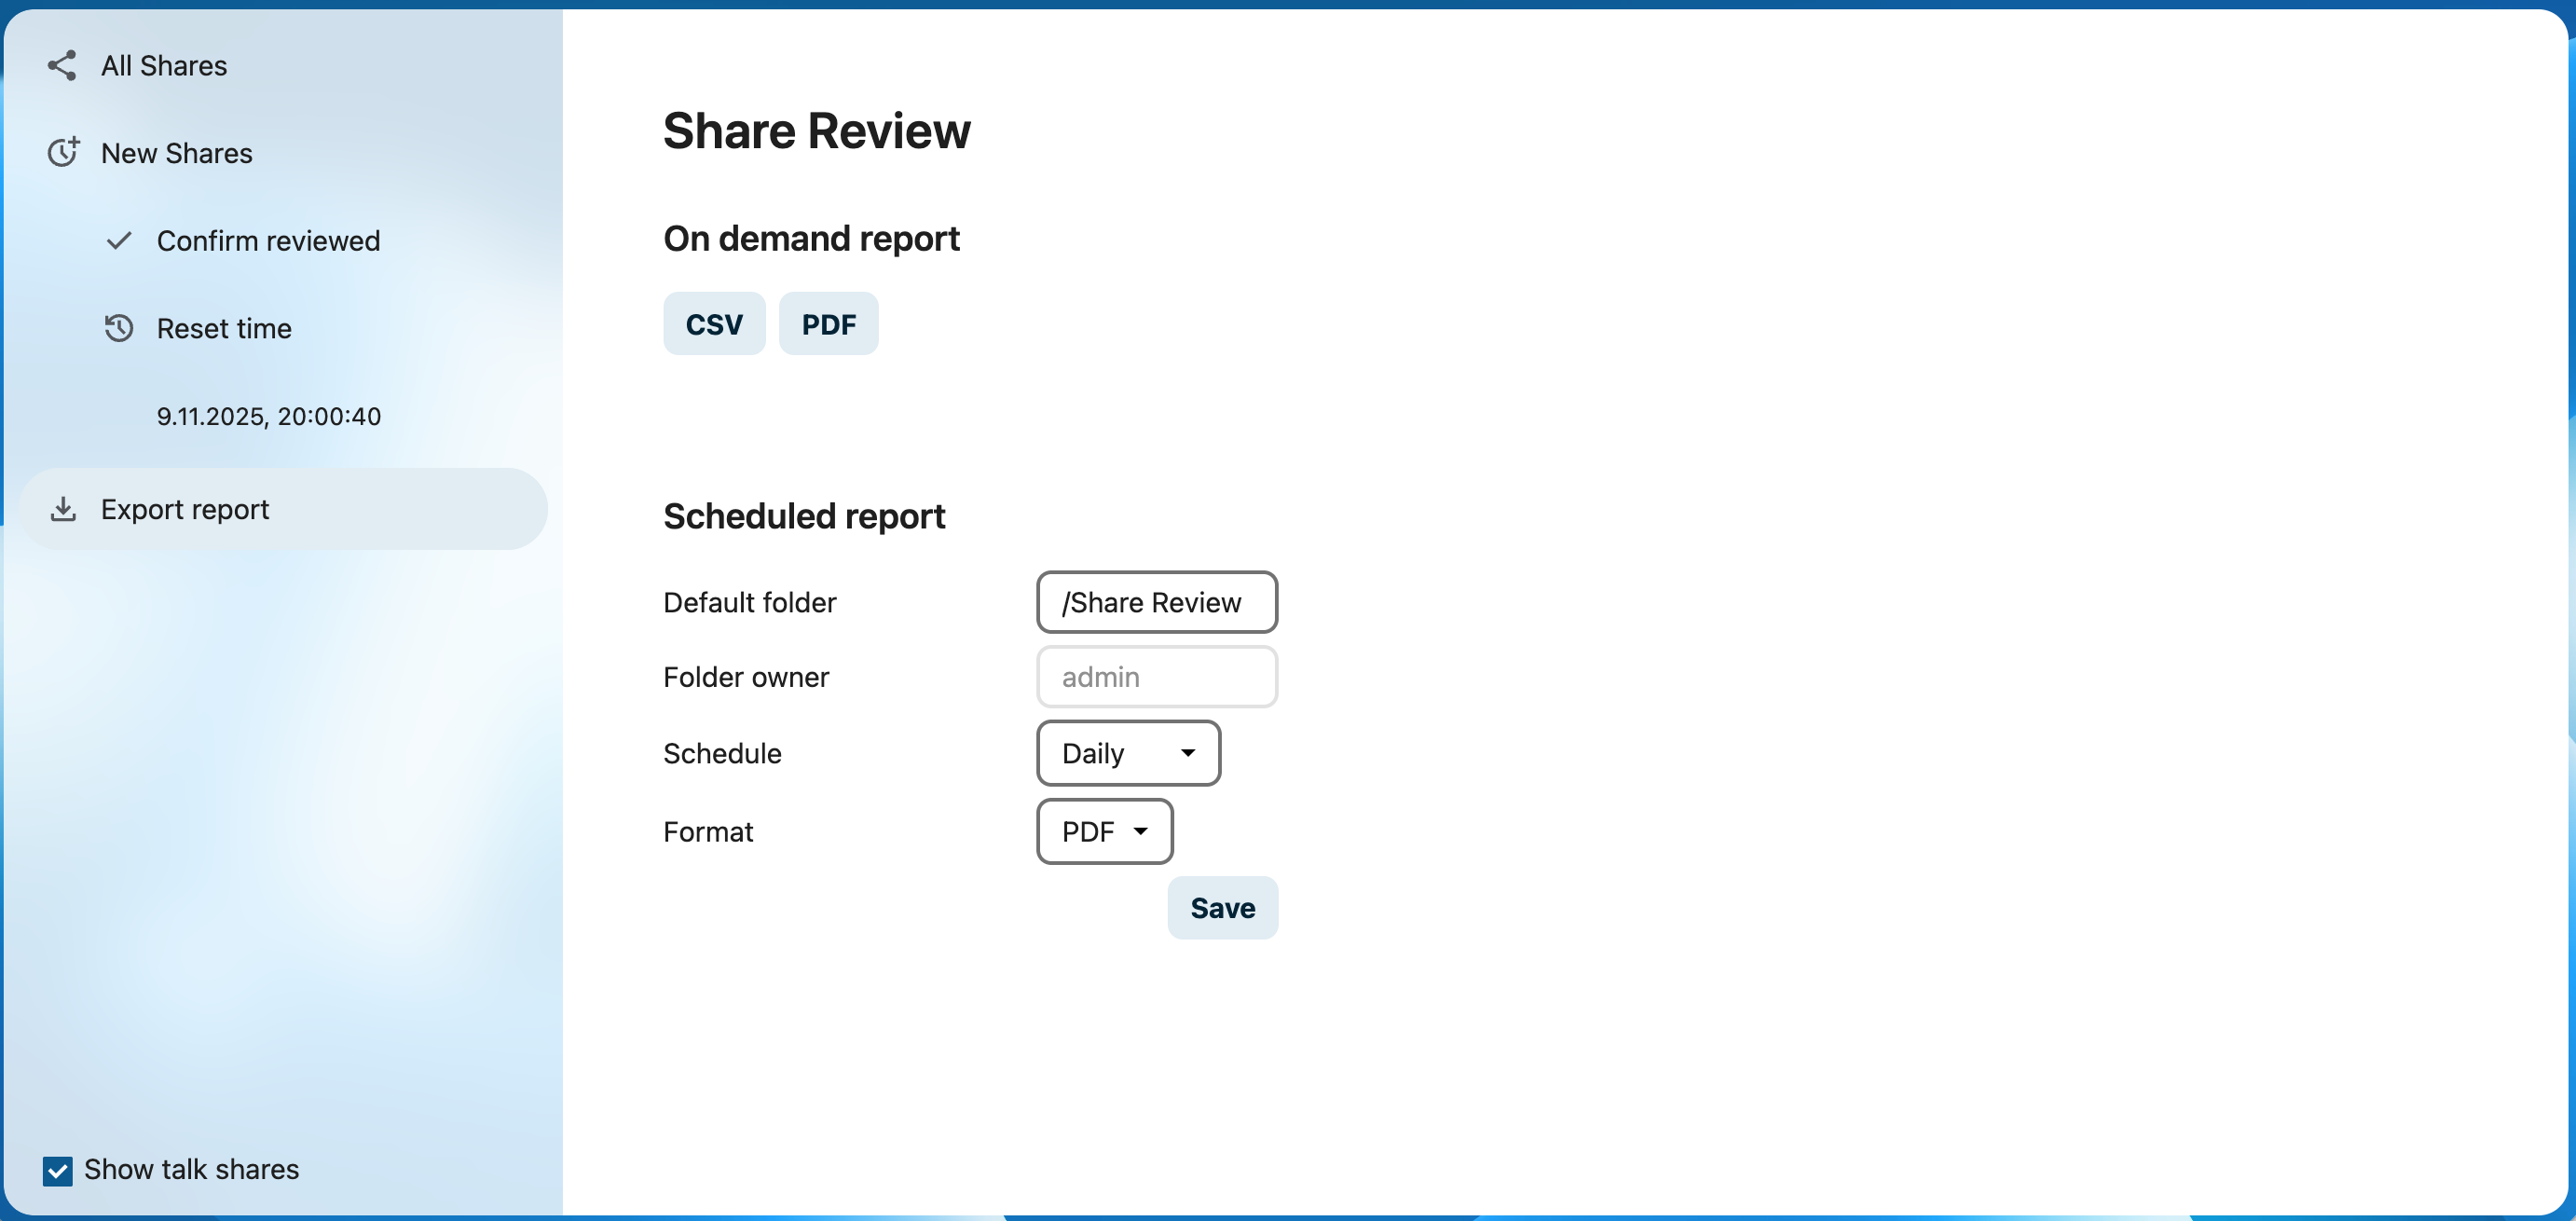Click the New Shares clock icon

(x=63, y=153)
